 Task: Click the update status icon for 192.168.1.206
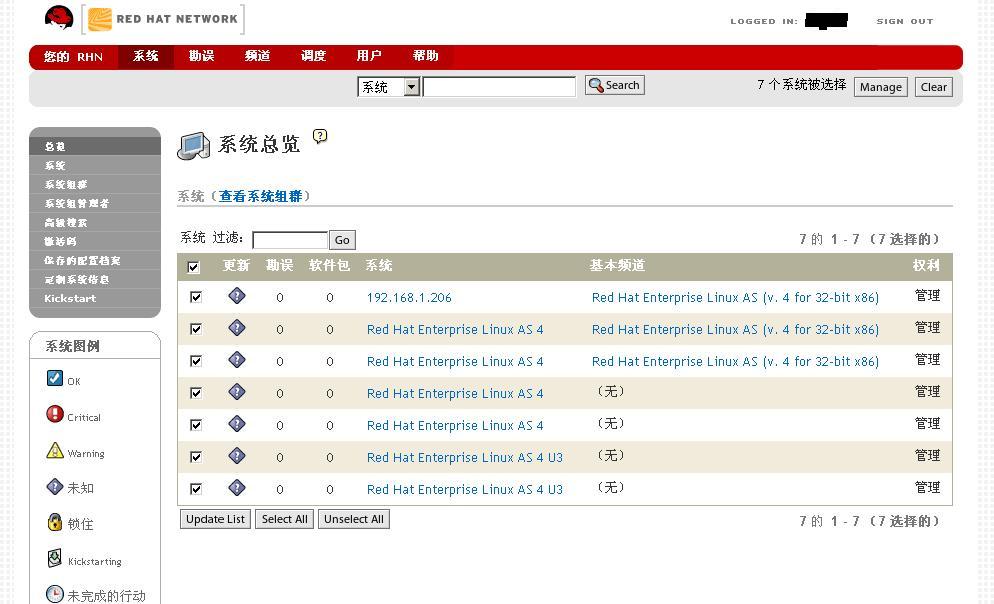coord(236,296)
